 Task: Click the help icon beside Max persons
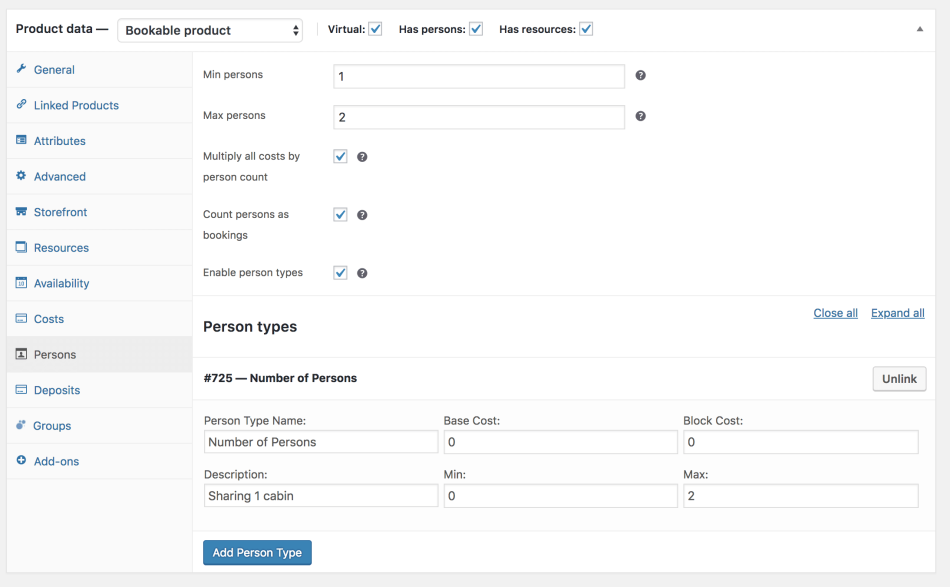click(x=640, y=116)
